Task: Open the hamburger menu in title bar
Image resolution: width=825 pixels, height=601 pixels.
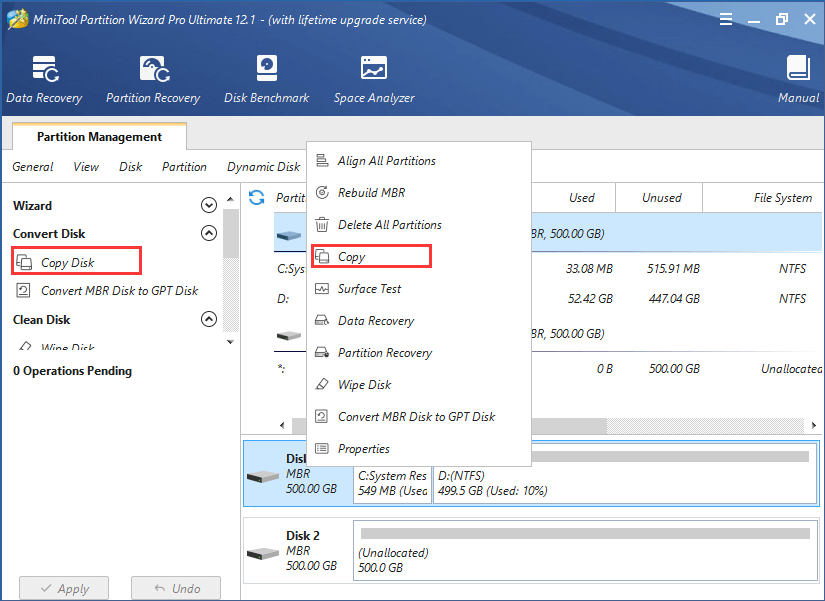Action: coord(726,19)
